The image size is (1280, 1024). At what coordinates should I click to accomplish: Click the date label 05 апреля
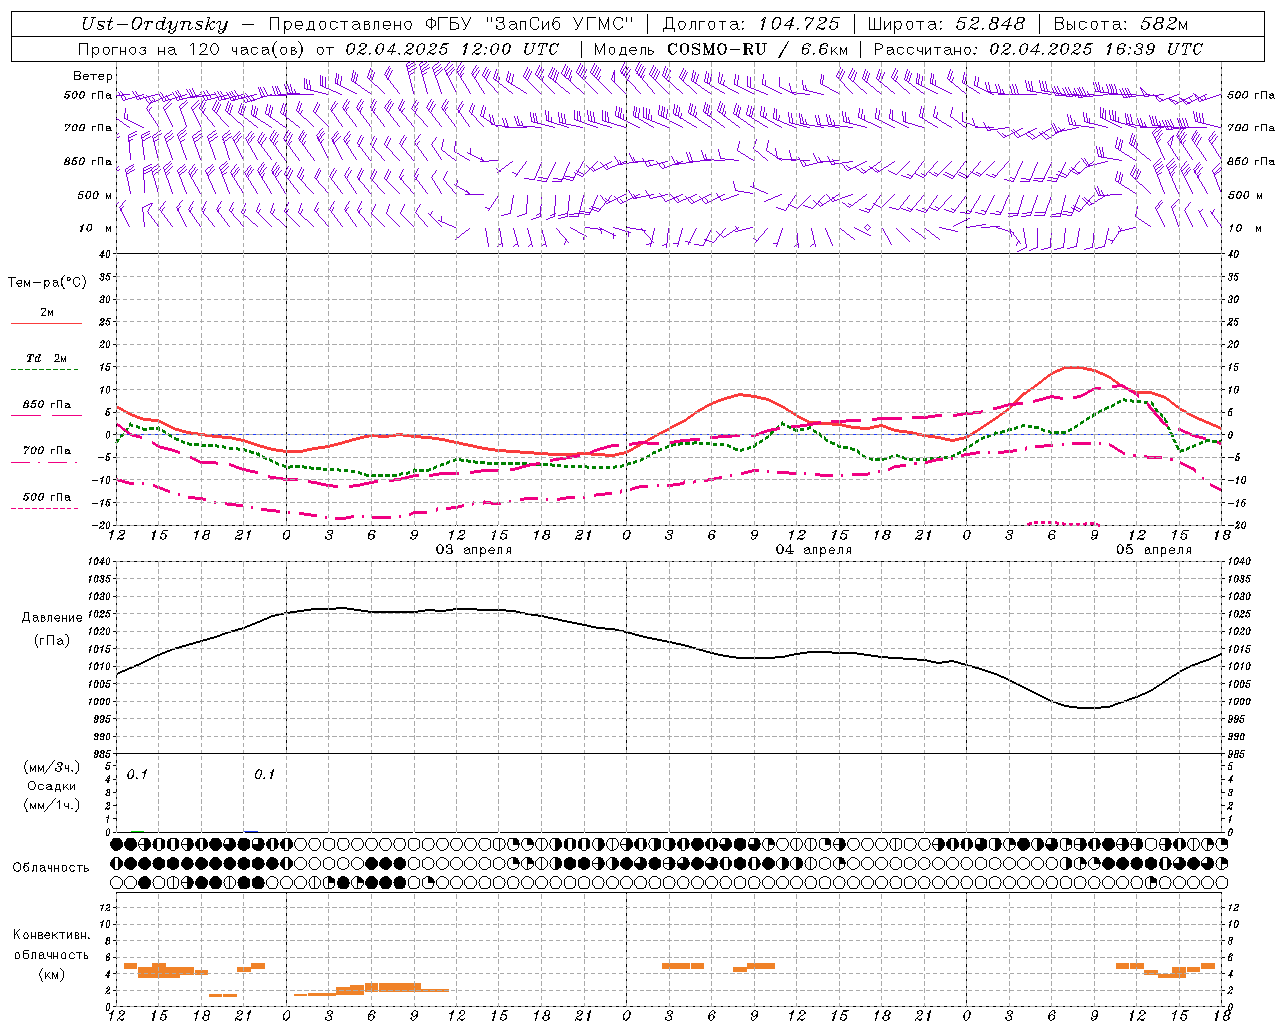point(1154,550)
